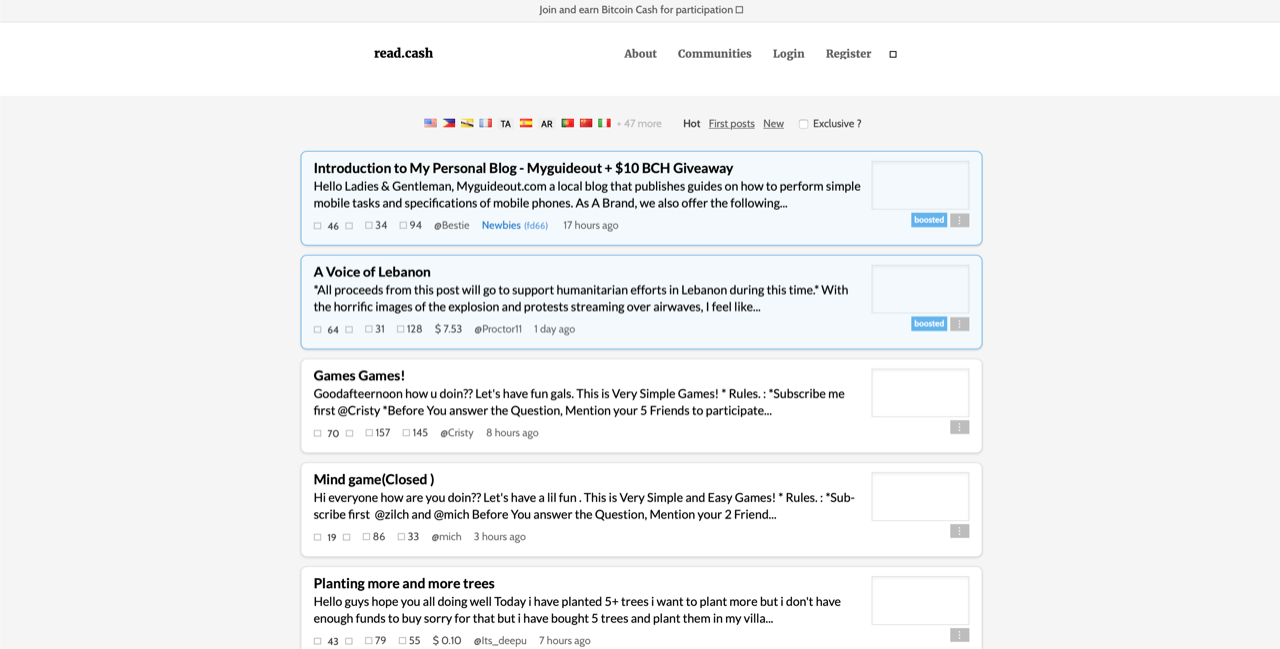This screenshot has height=649, width=1280.
Task: Click the vote icon before count 46
Action: pyautogui.click(x=318, y=226)
